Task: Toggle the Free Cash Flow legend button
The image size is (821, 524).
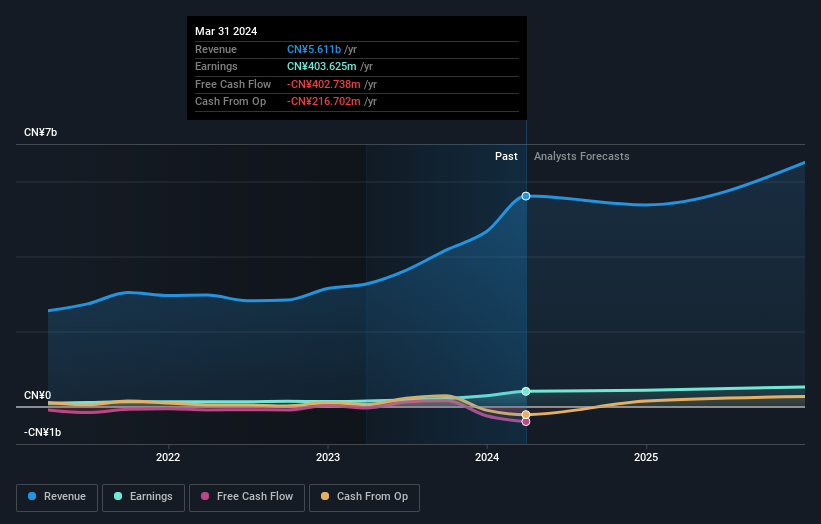Action: [247, 497]
